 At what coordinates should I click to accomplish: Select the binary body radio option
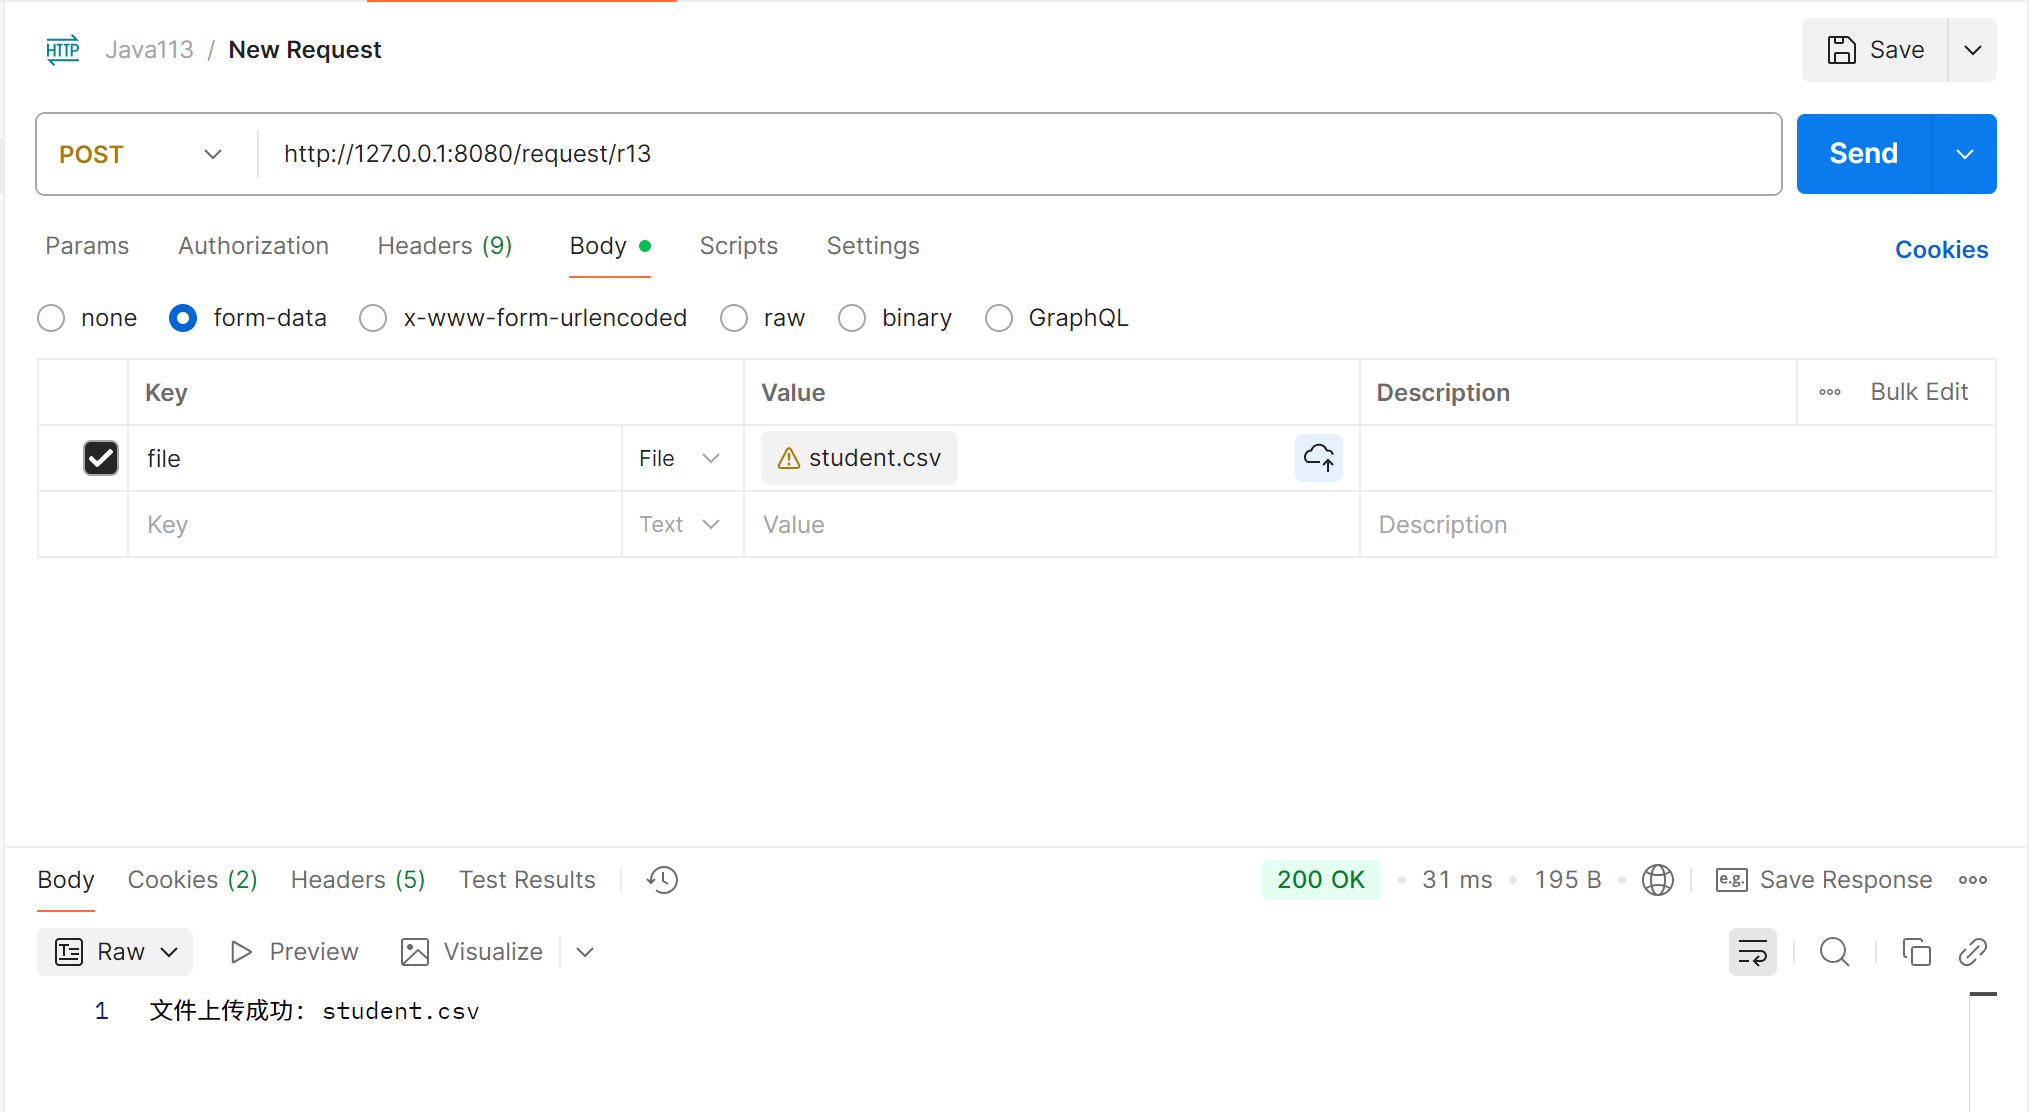(x=852, y=318)
